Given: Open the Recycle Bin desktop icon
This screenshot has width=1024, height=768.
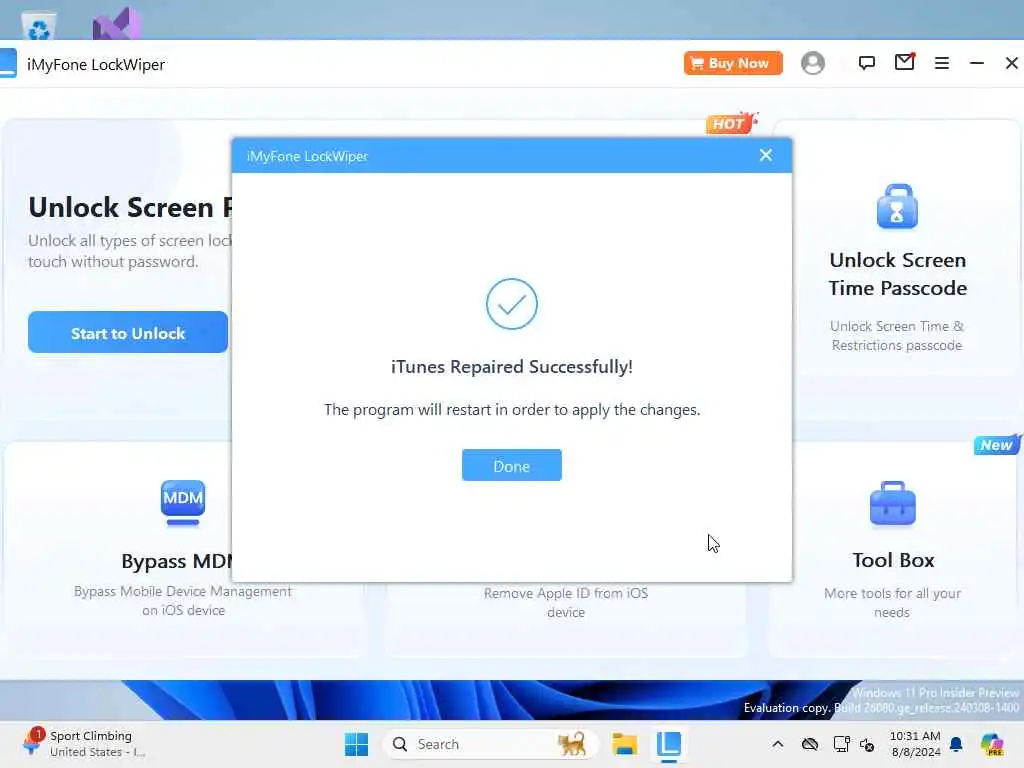Looking at the screenshot, I should [39, 26].
